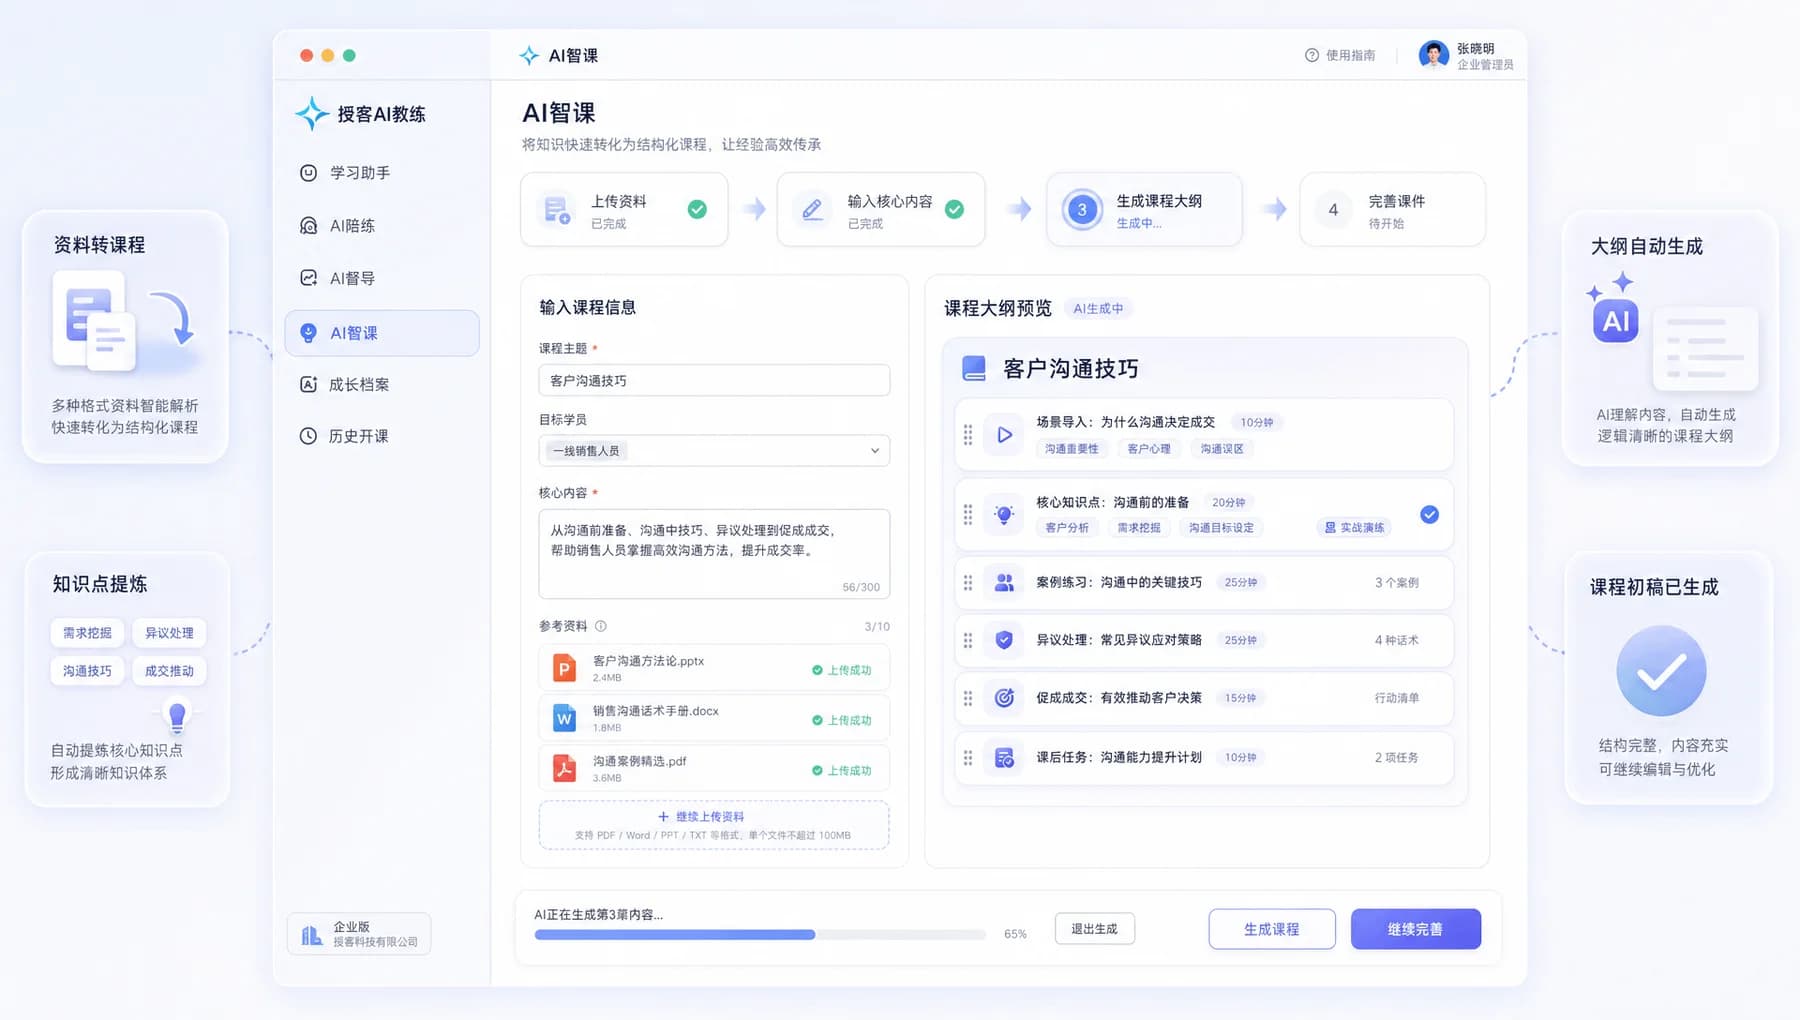
Task: Click 继续上传资料 upload button
Action: (714, 825)
